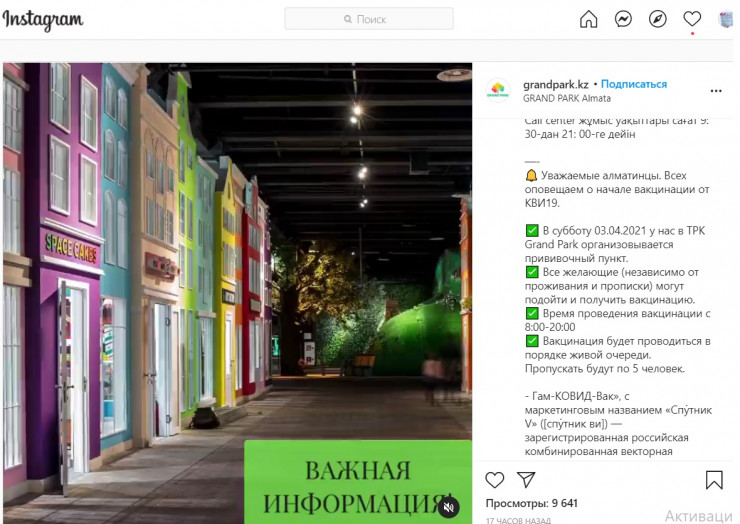The image size is (740, 524).
Task: Open activity notifications heart icon
Action: (x=692, y=19)
